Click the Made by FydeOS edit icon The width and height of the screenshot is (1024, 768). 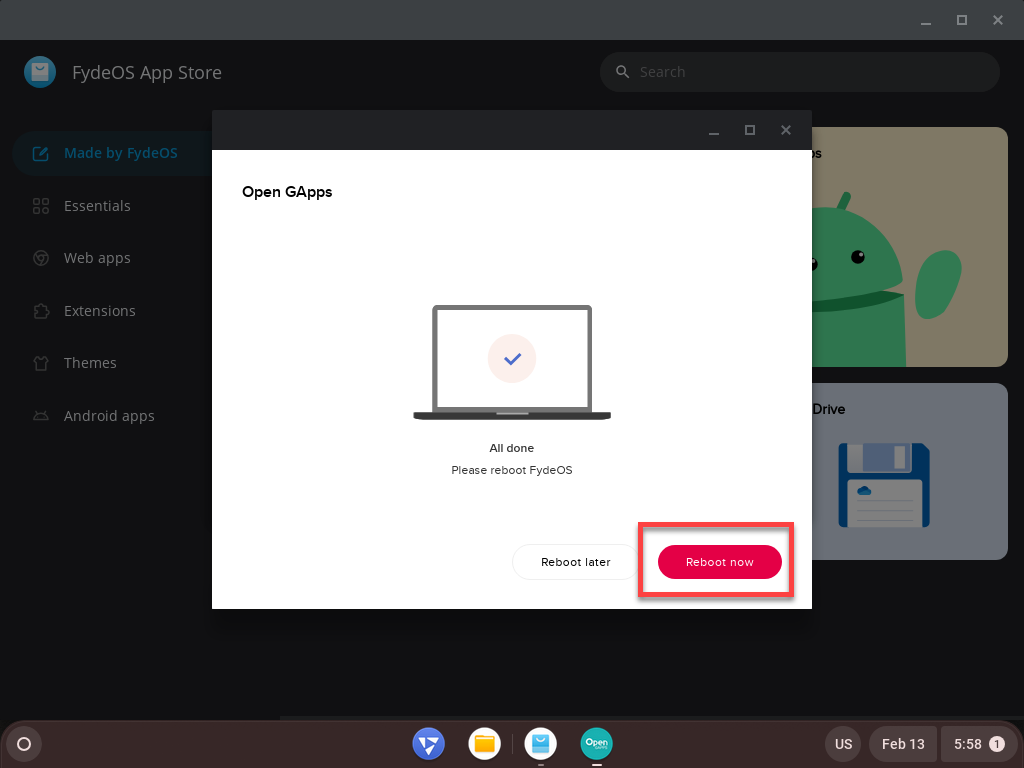coord(40,153)
